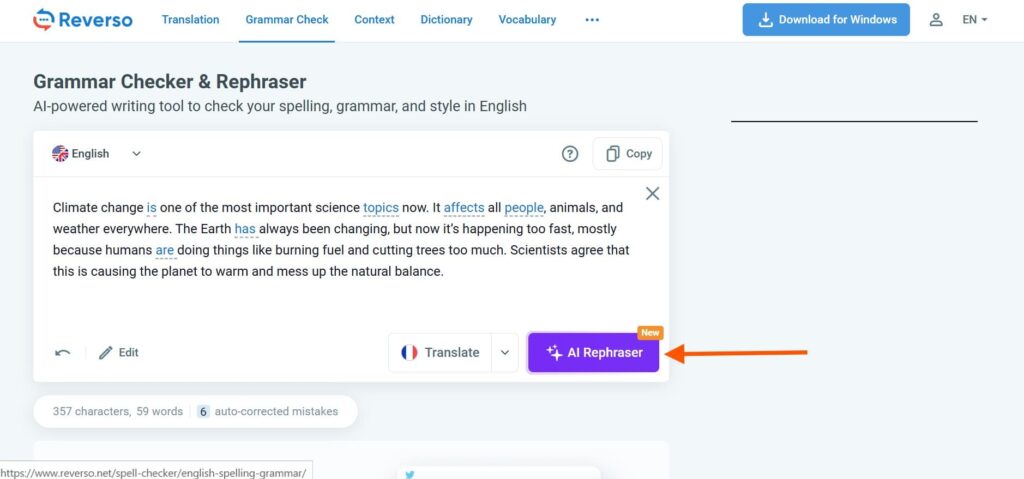Click the Twitter bird icon
Viewport: 1024px width, 479px height.
(410, 474)
